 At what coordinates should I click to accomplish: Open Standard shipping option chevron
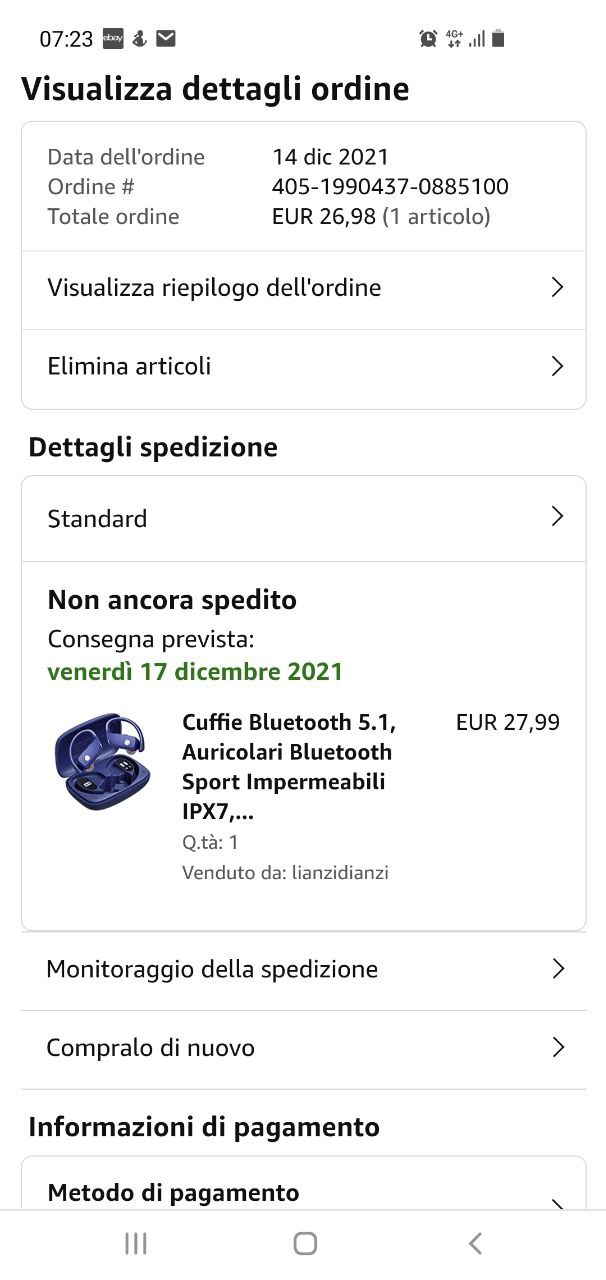558,517
